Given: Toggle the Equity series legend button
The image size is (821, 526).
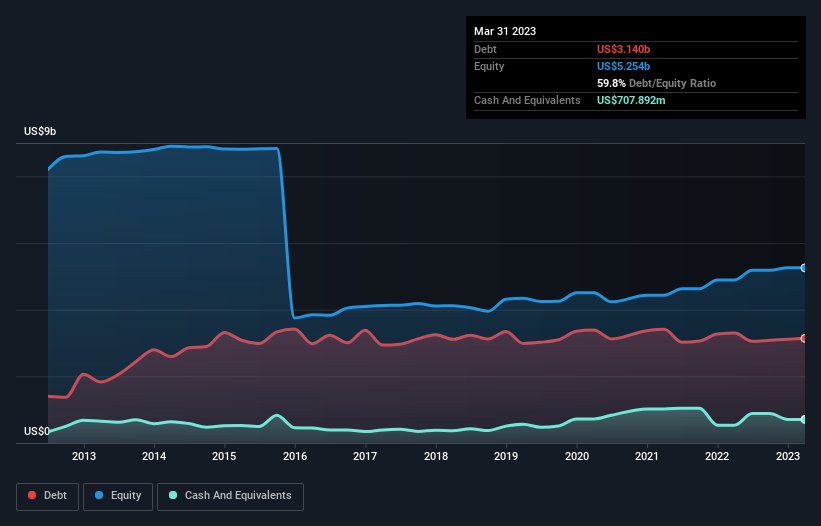Looking at the screenshot, I should tap(118, 496).
